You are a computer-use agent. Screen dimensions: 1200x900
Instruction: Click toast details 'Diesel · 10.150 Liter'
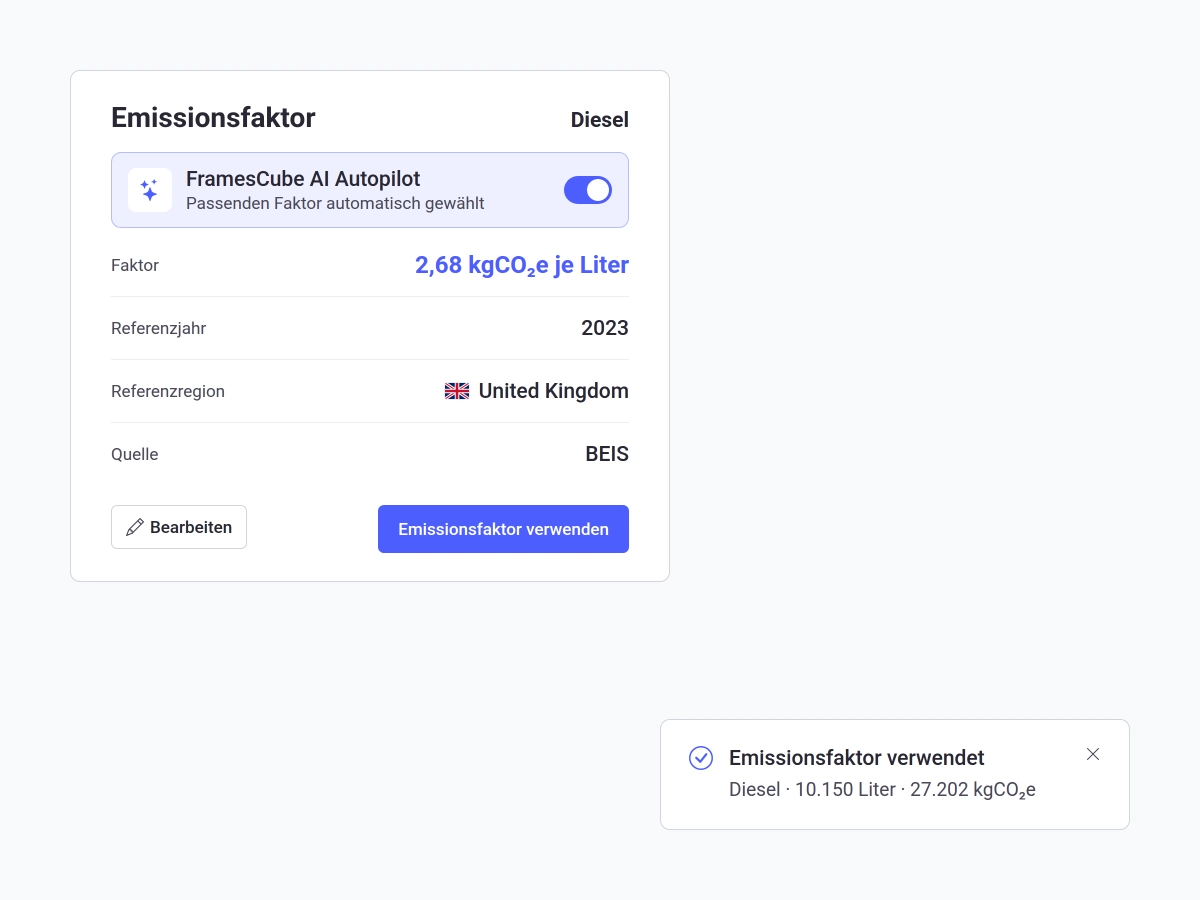[x=812, y=790]
